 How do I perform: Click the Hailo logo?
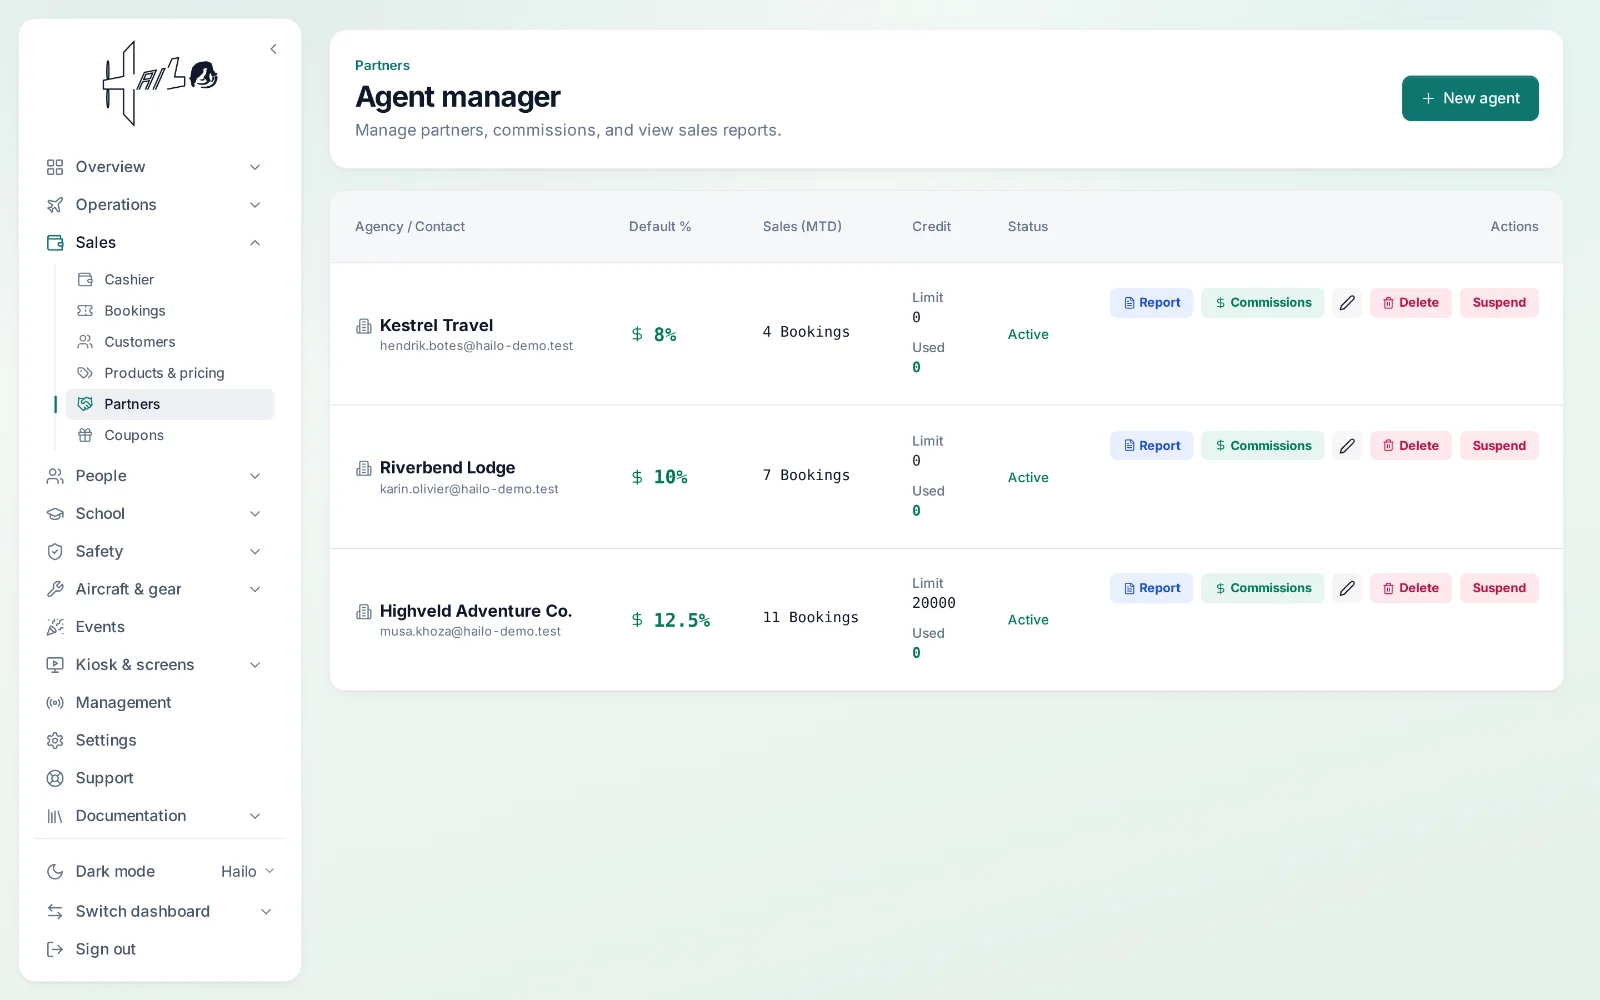pos(160,84)
